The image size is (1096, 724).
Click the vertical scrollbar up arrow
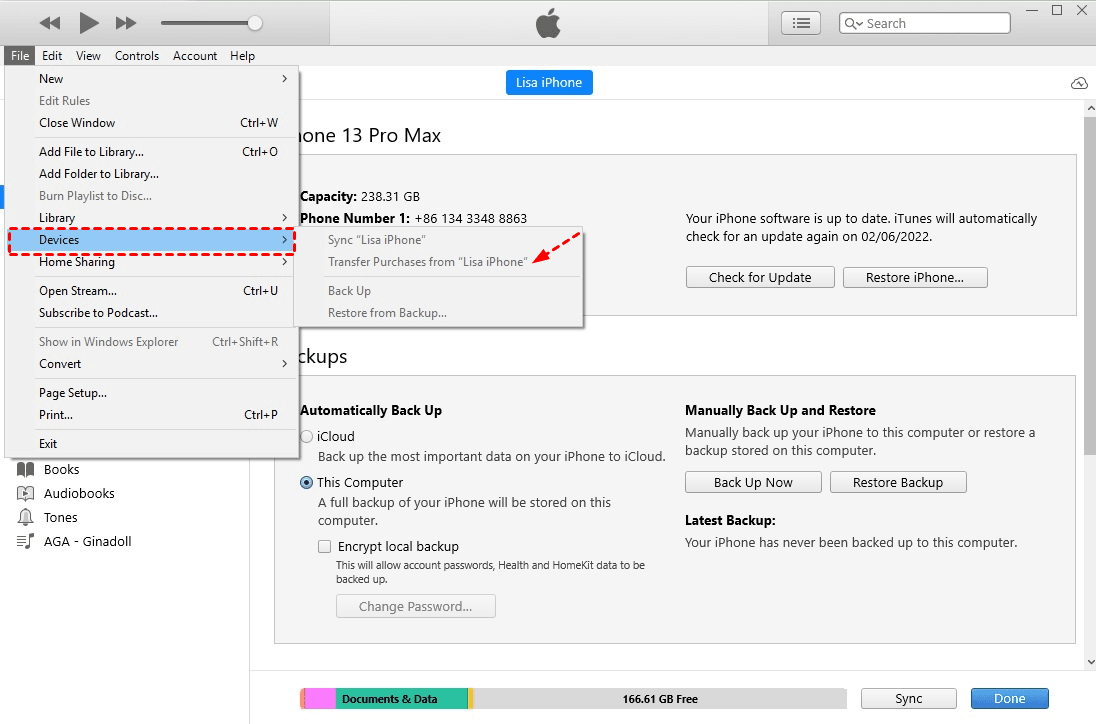click(x=1090, y=109)
